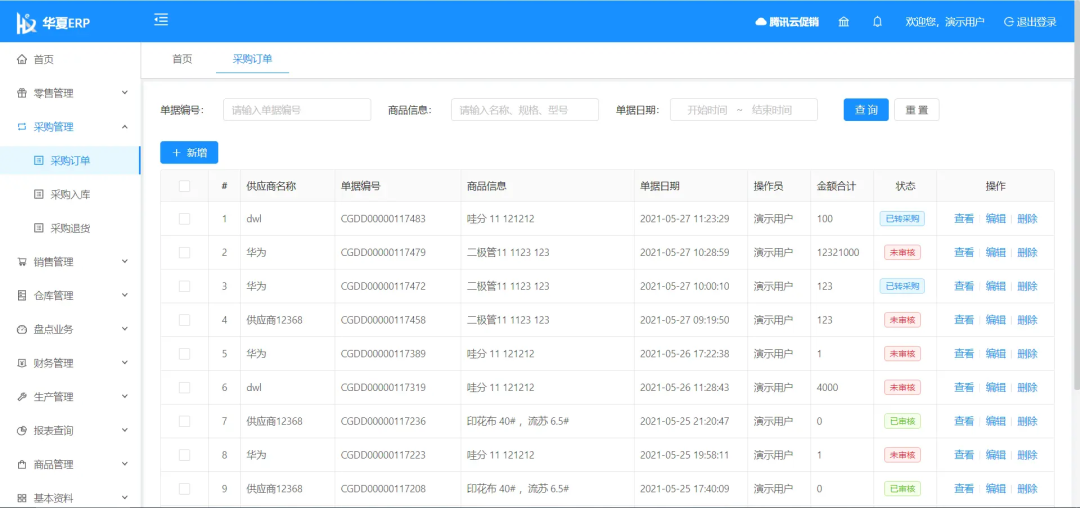Toggle the select-all checkbox in table header
This screenshot has height=508, width=1080.
[x=184, y=186]
